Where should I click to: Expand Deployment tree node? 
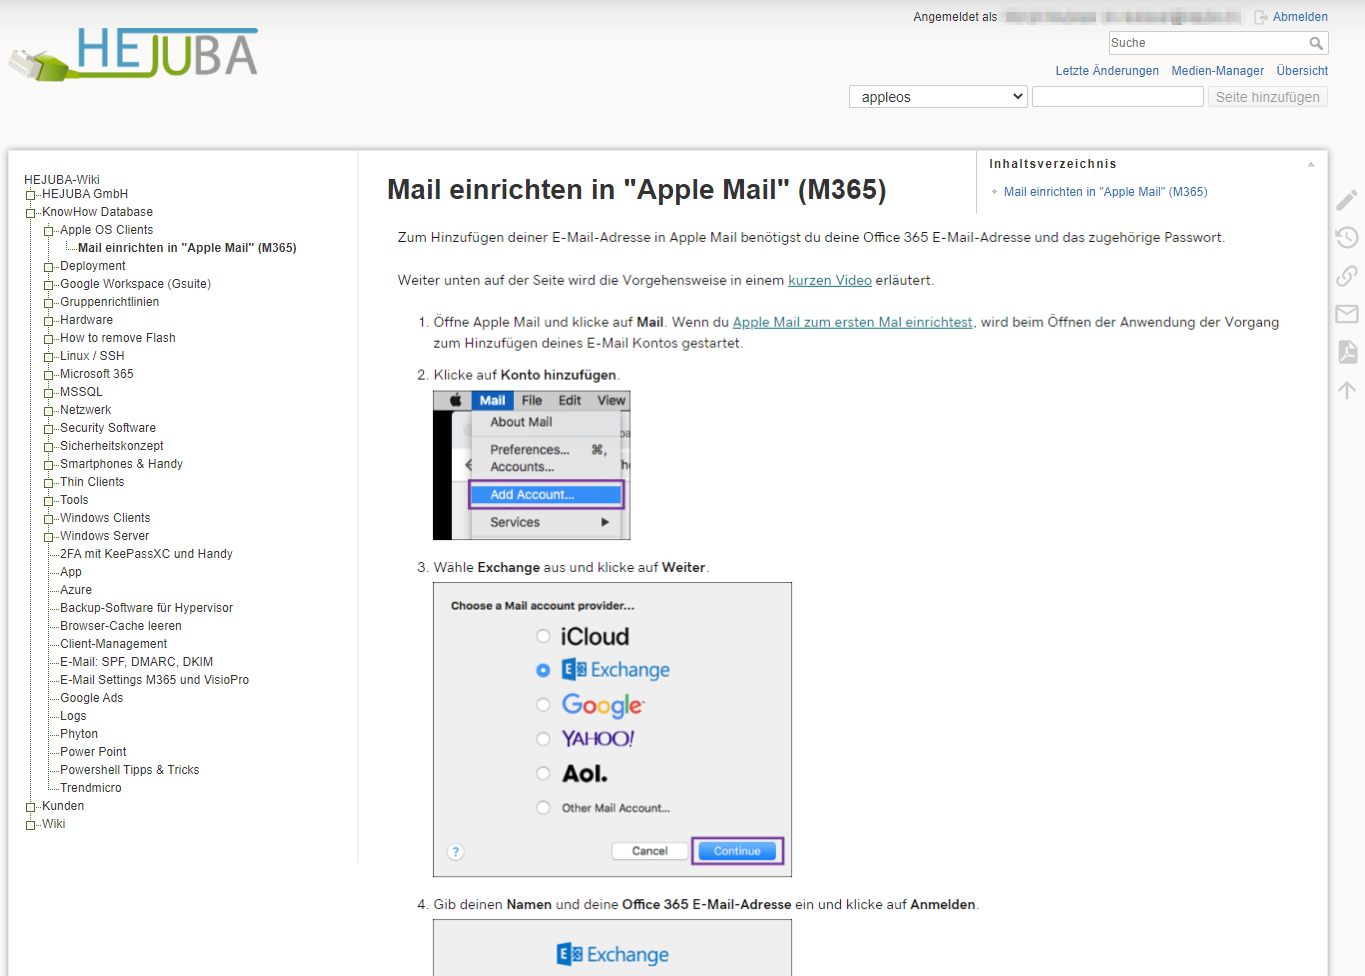(48, 267)
